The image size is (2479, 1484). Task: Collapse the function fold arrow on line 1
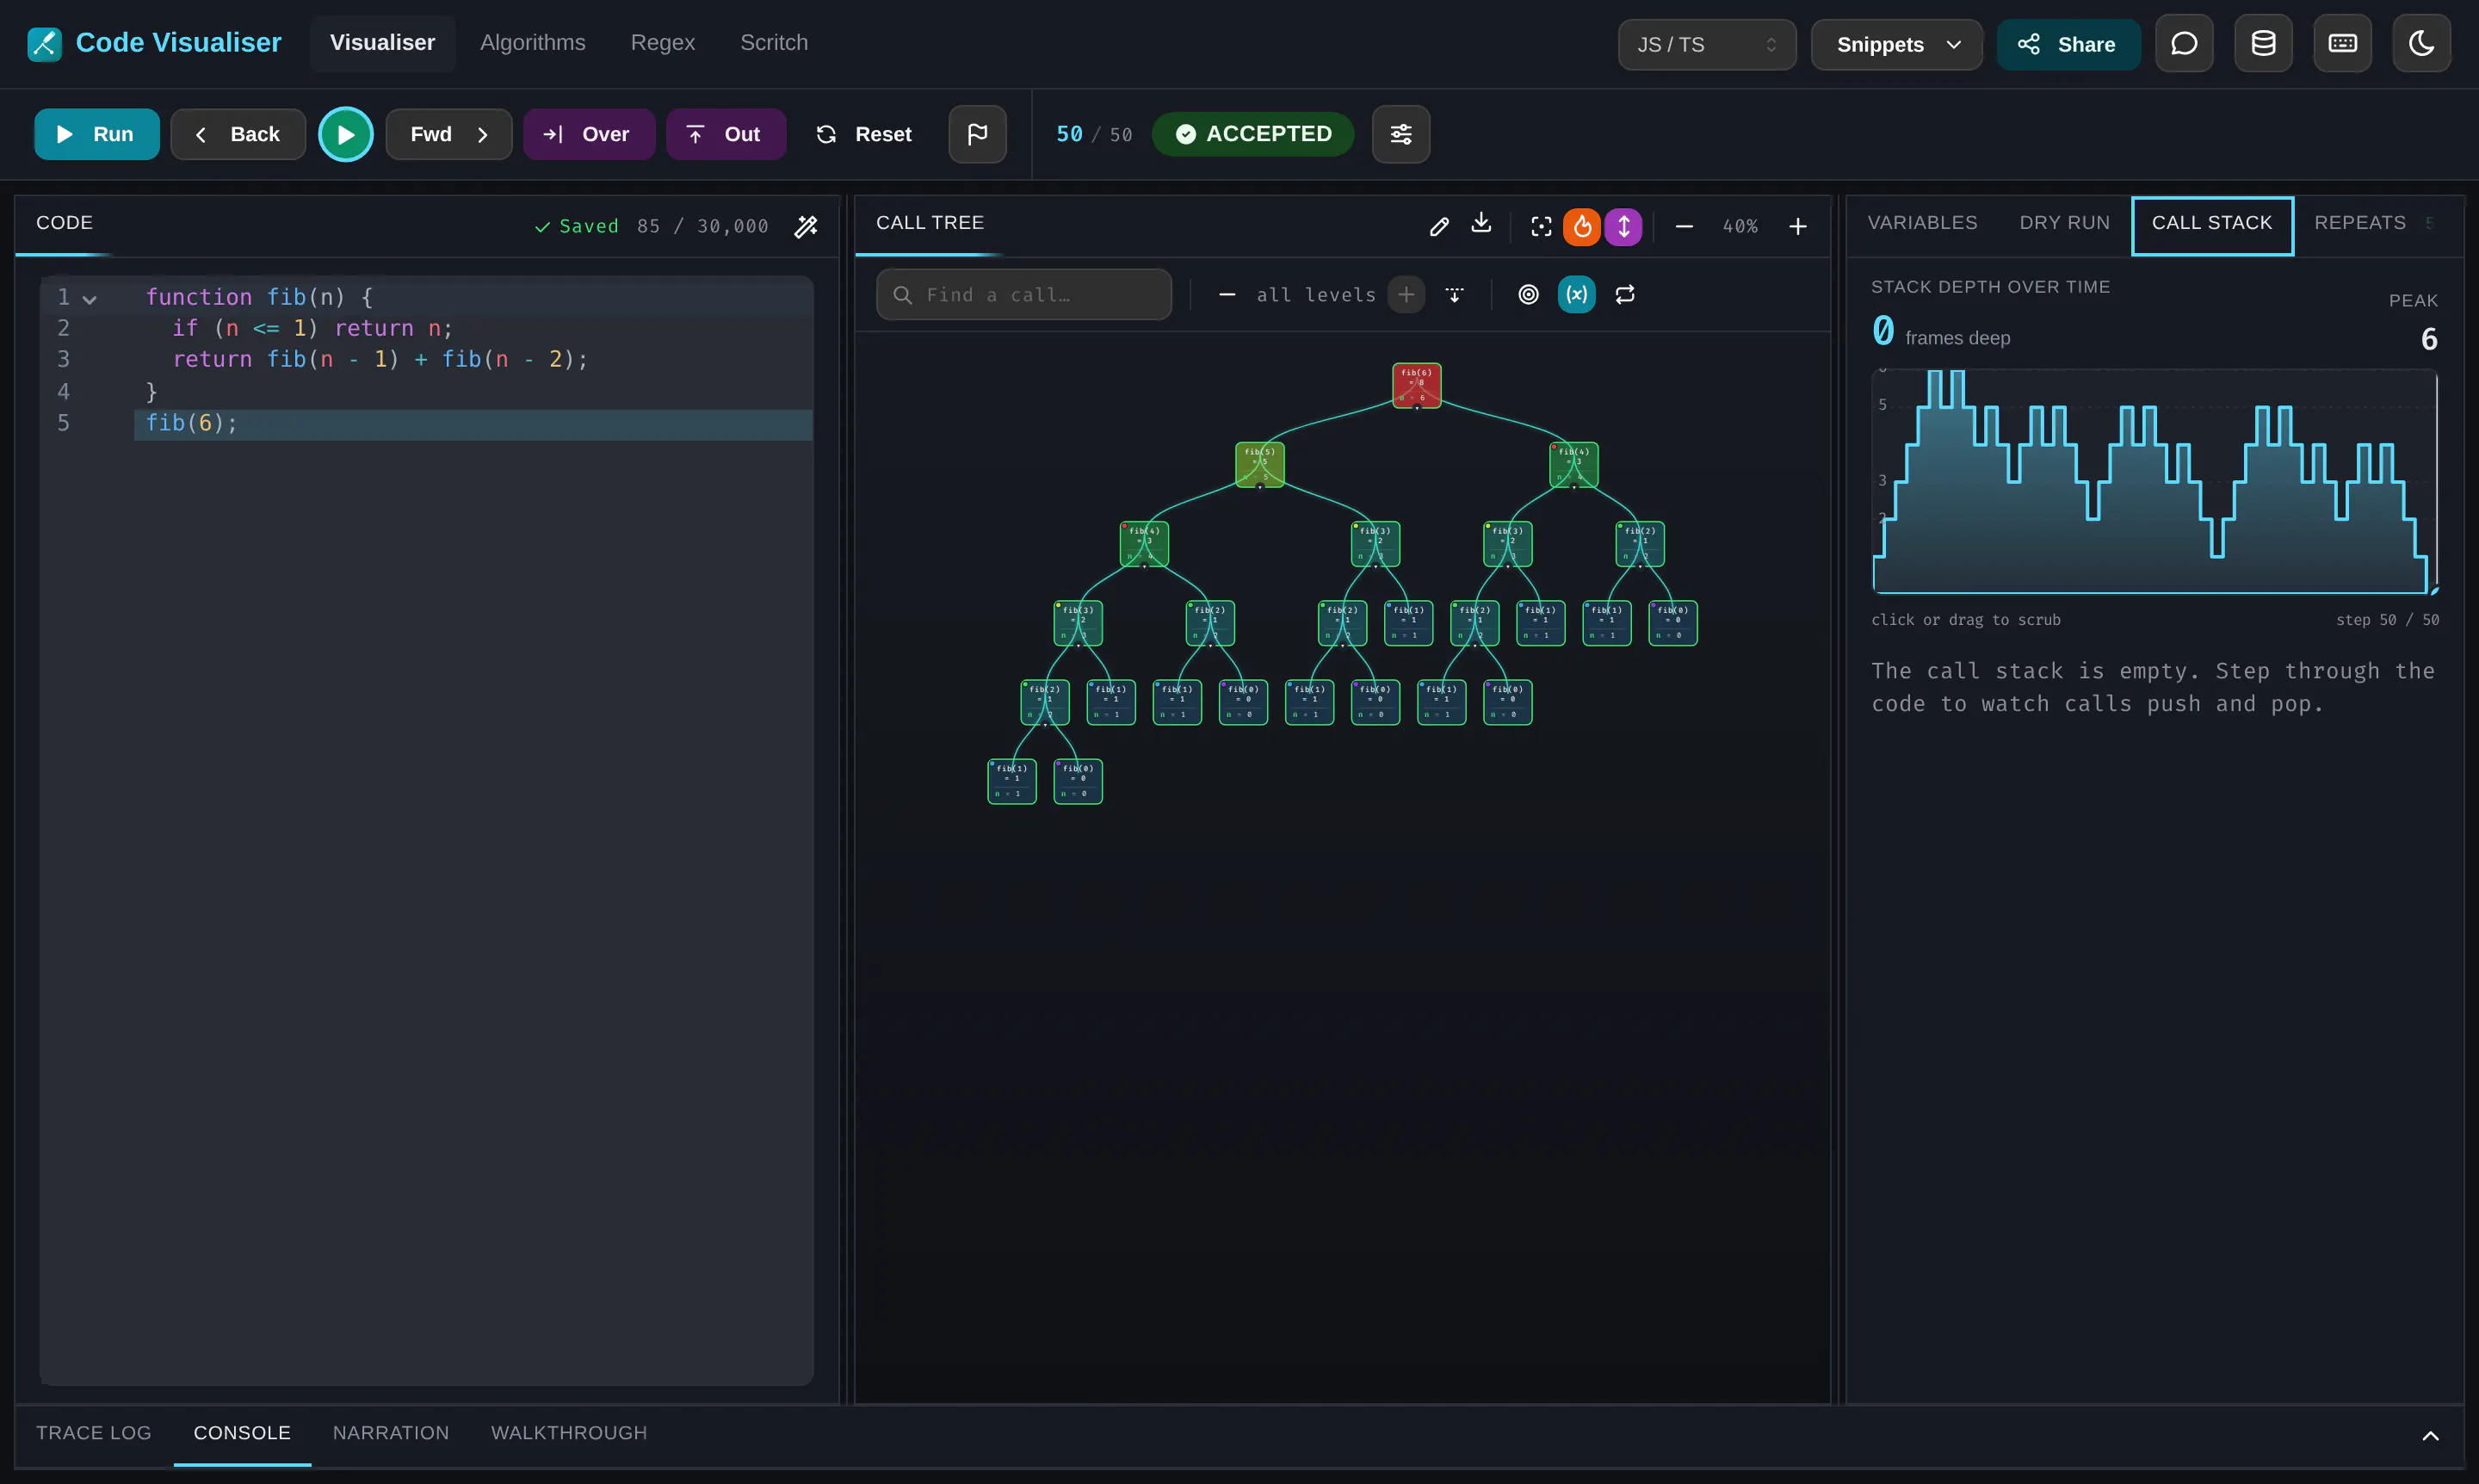90,299
